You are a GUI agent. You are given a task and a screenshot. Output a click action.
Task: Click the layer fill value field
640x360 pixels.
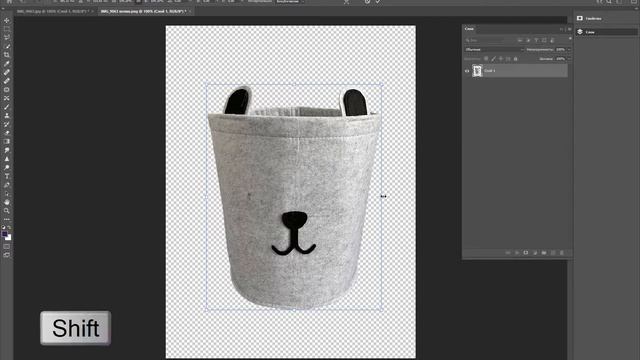tap(561, 59)
